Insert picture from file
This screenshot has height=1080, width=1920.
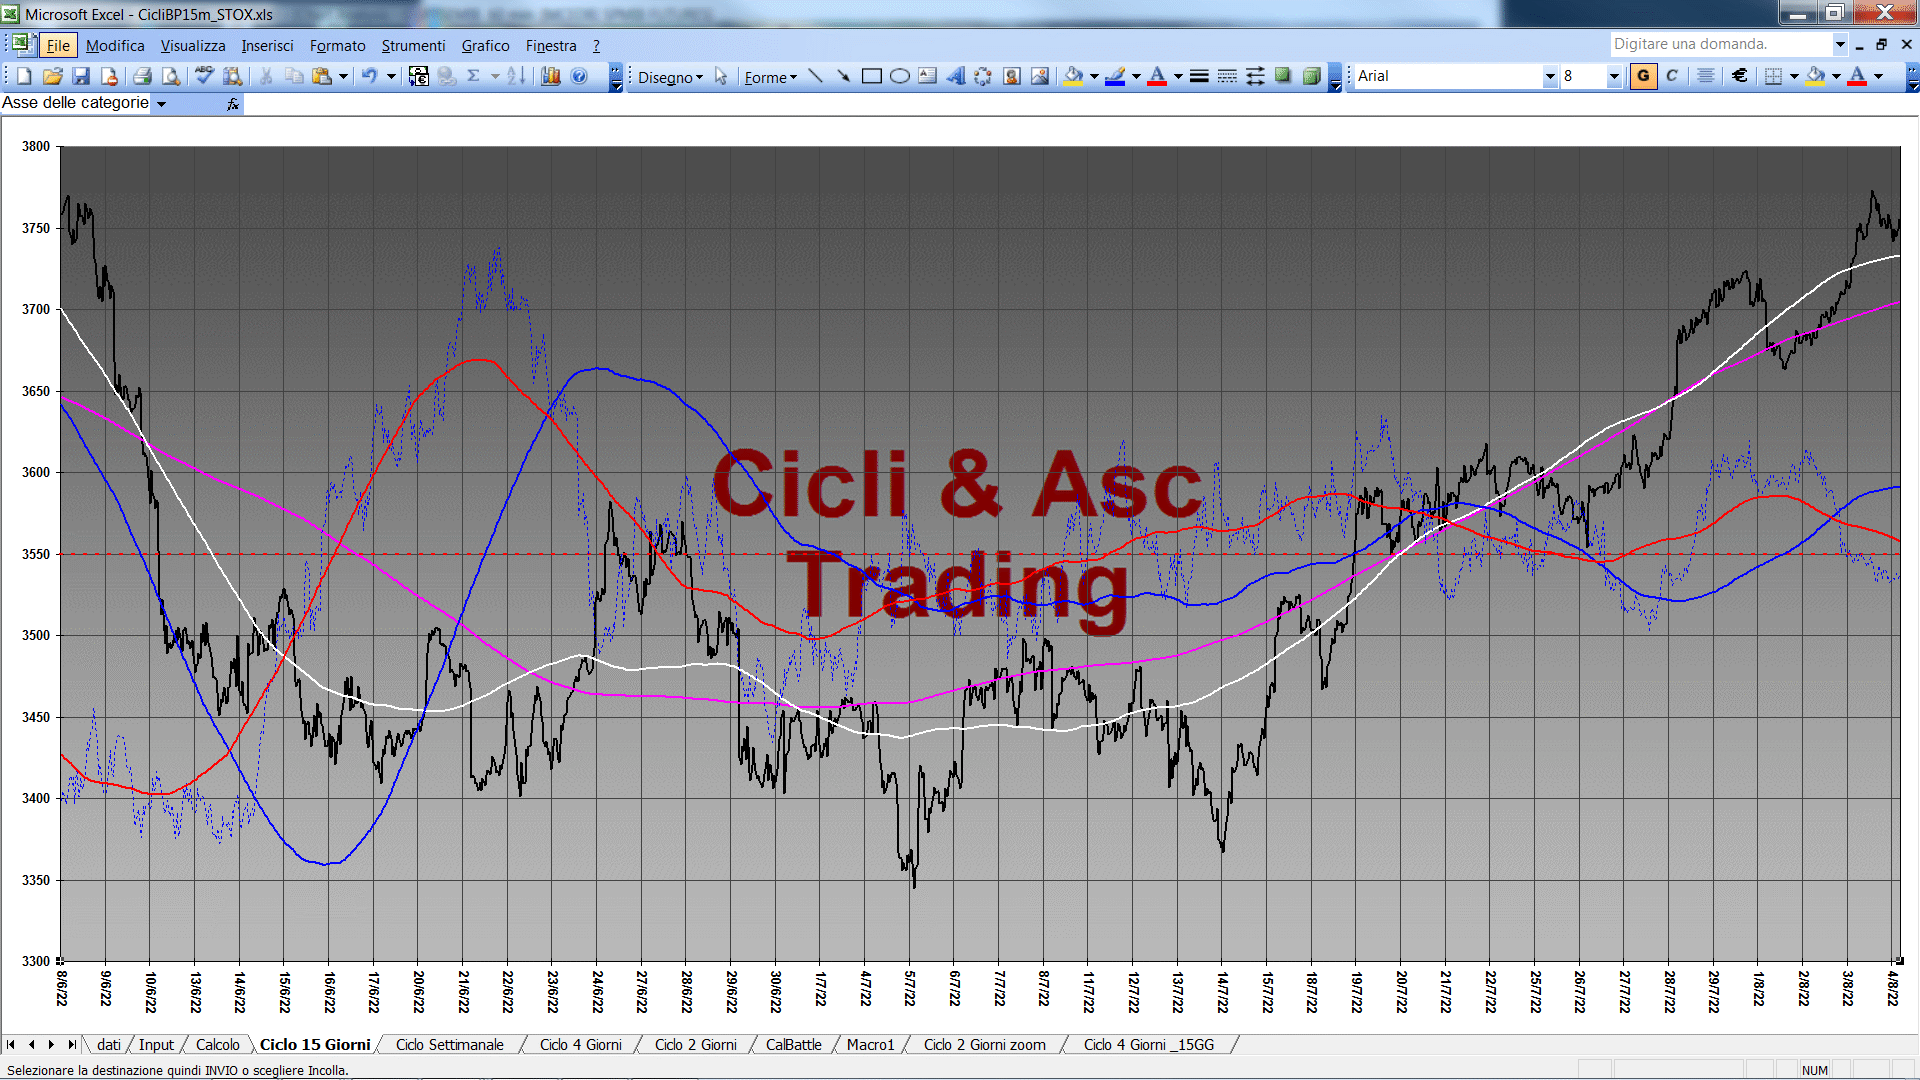click(x=1040, y=76)
